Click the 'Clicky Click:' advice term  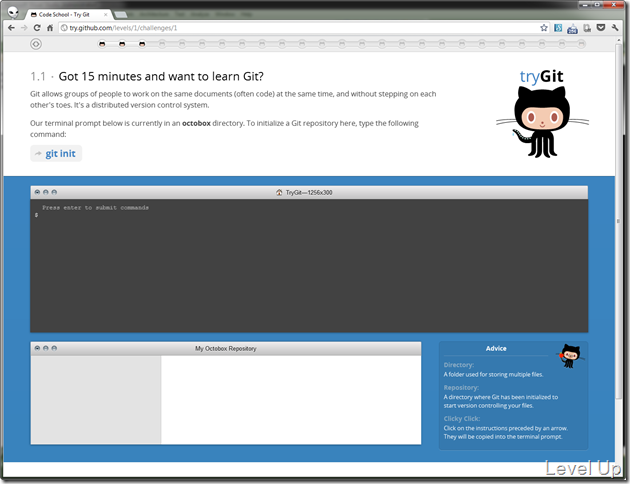[462, 419]
